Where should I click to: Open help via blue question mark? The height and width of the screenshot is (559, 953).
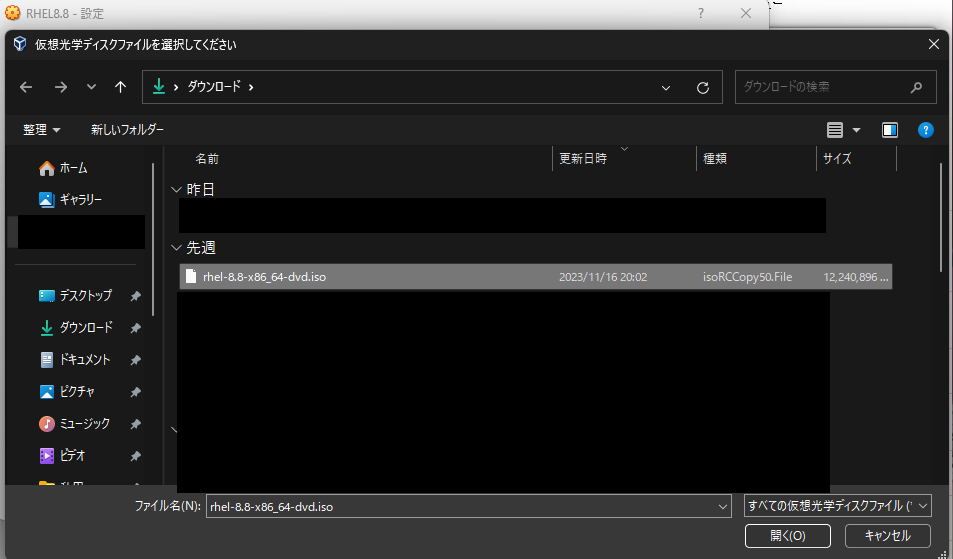click(926, 129)
